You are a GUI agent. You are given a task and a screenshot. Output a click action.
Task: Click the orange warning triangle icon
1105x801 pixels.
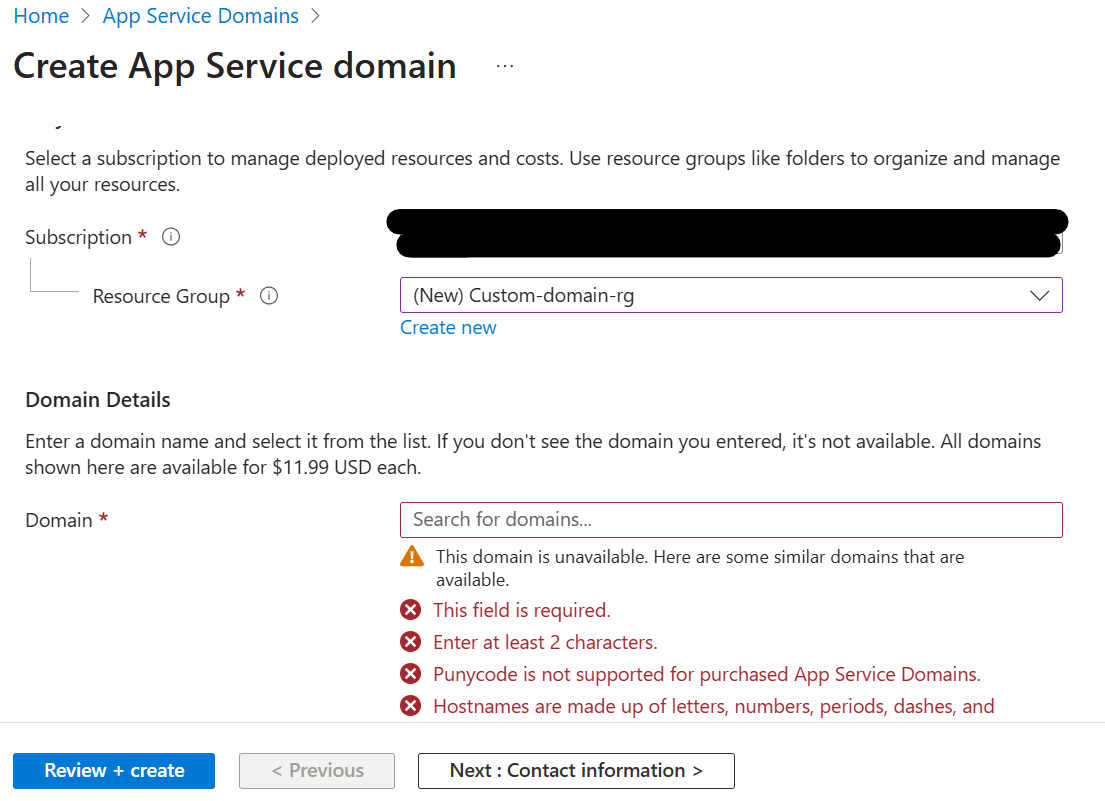point(412,556)
